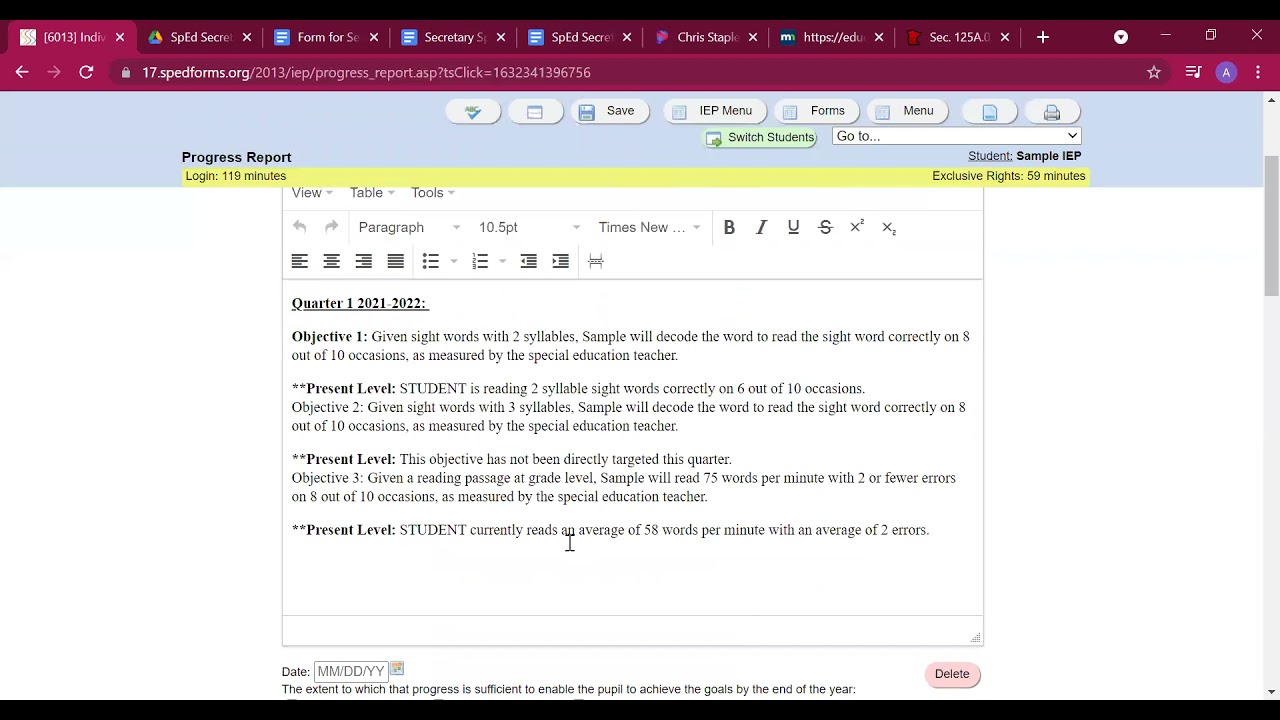1280x720 pixels.
Task: Toggle strikethrough formatting
Action: 825,227
